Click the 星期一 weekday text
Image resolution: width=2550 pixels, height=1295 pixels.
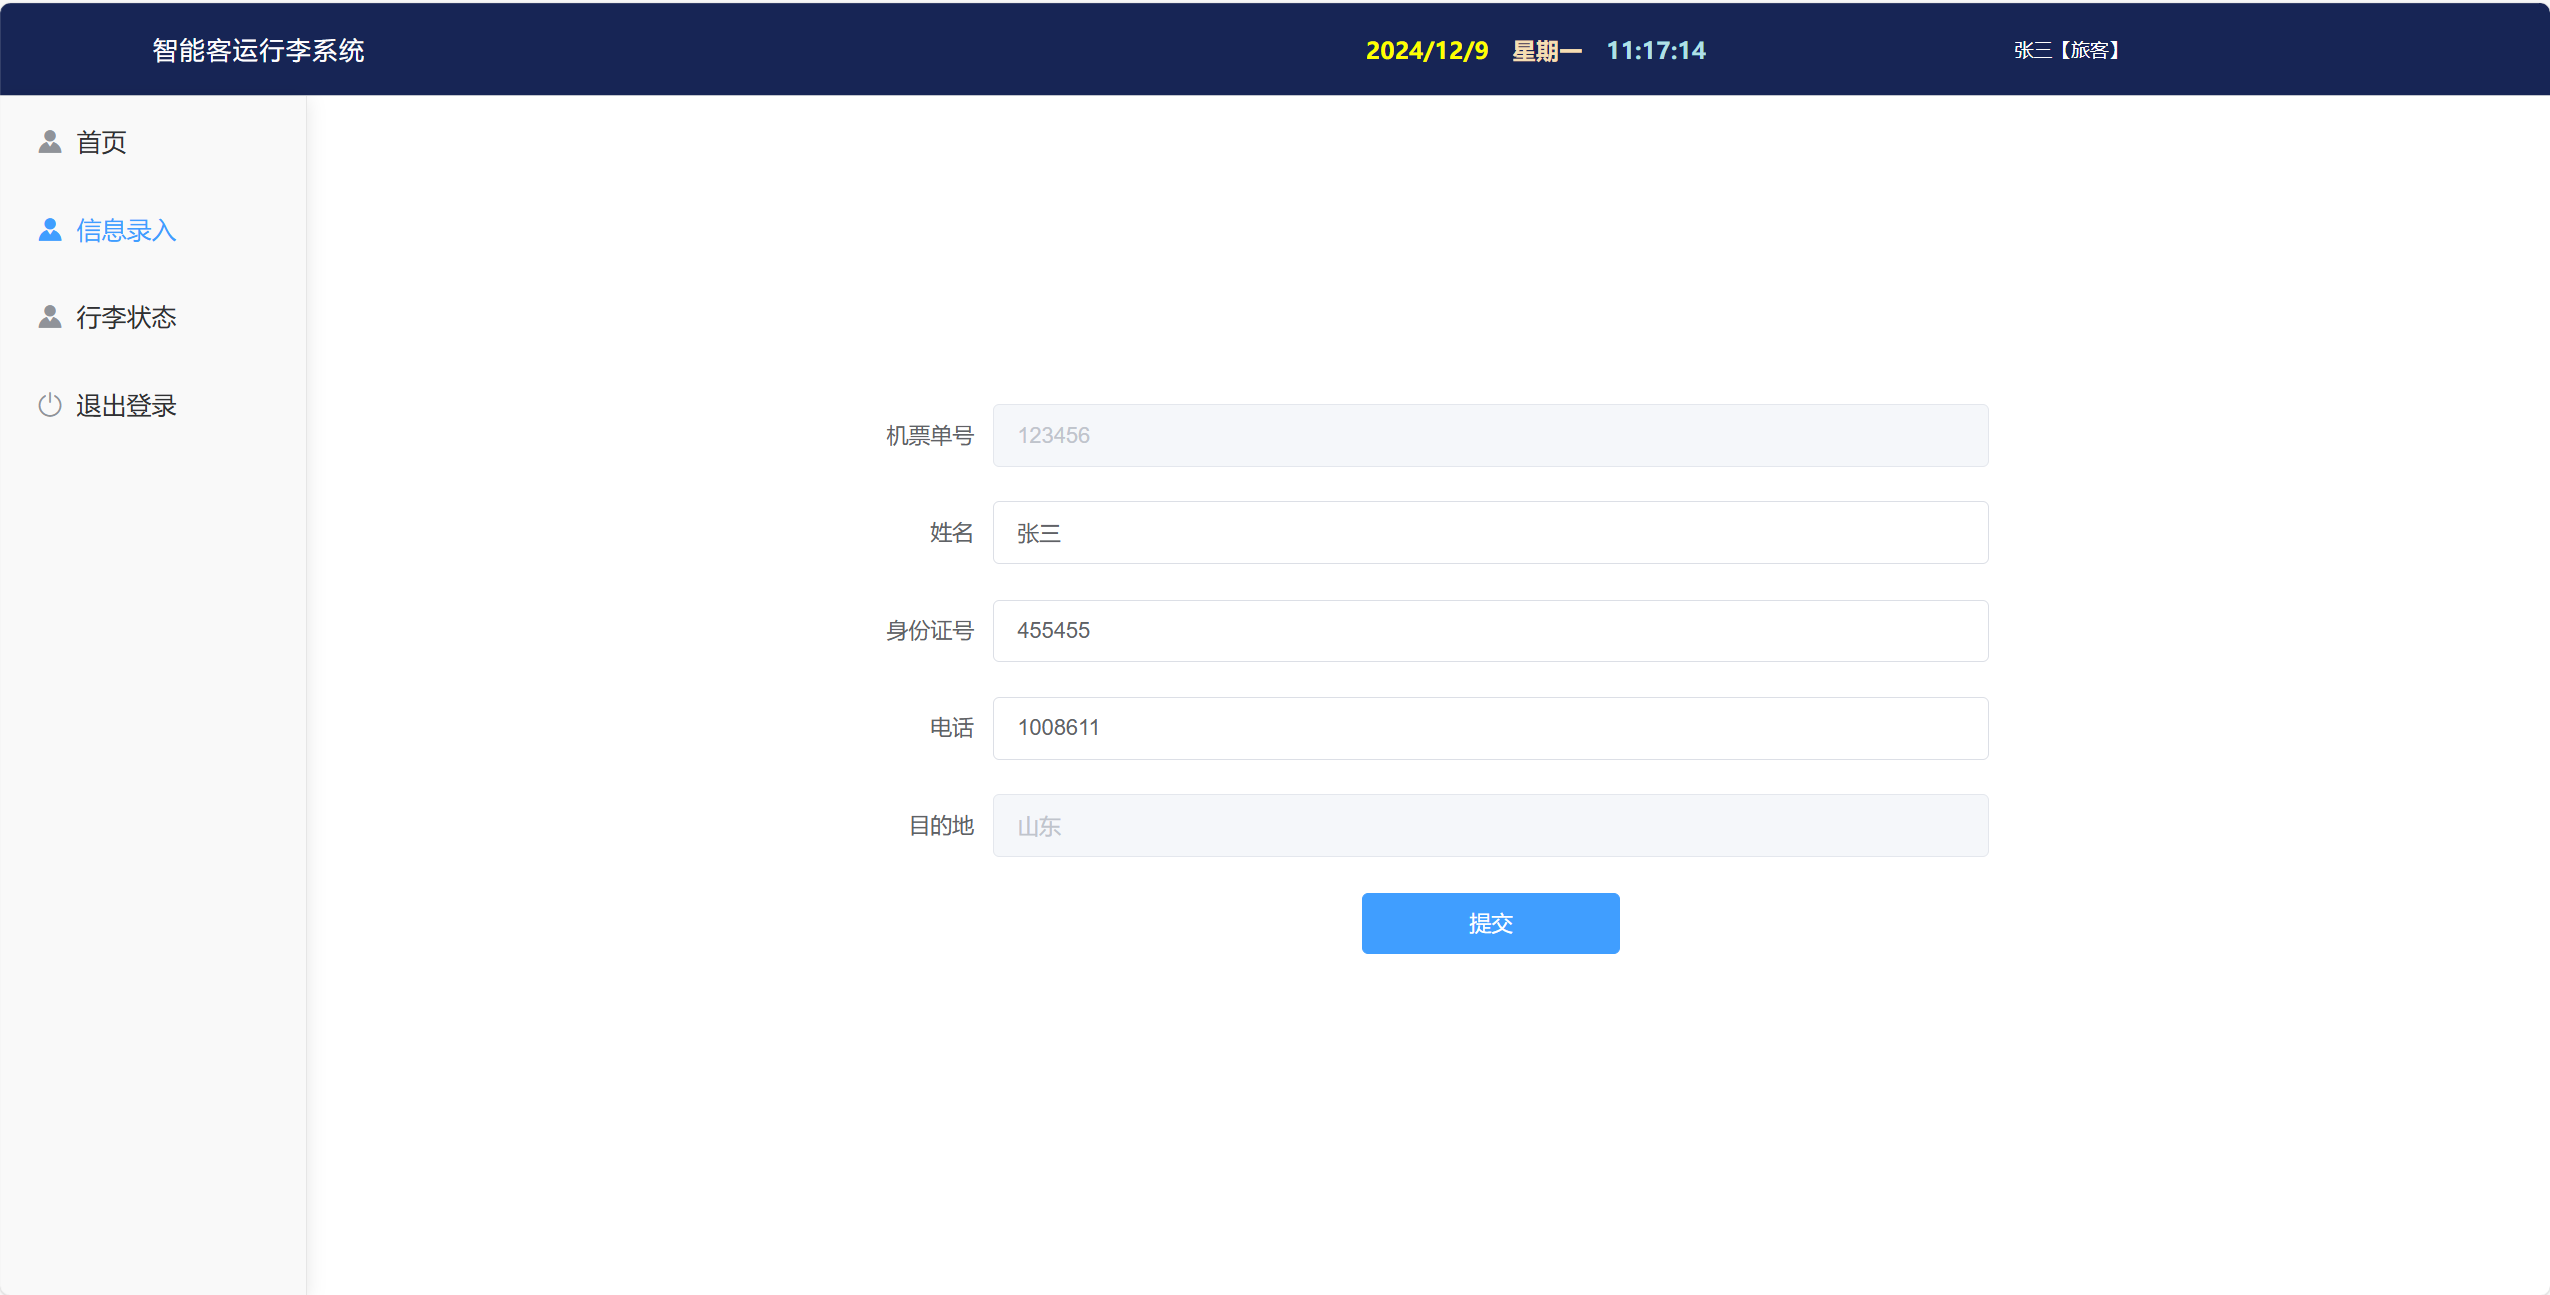(1546, 50)
